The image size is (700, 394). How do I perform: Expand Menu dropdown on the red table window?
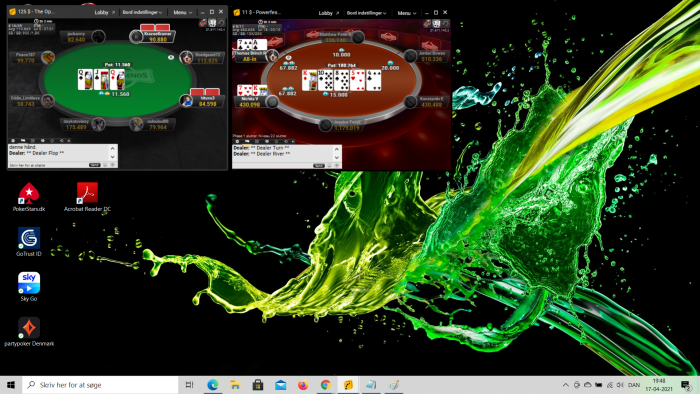point(406,13)
